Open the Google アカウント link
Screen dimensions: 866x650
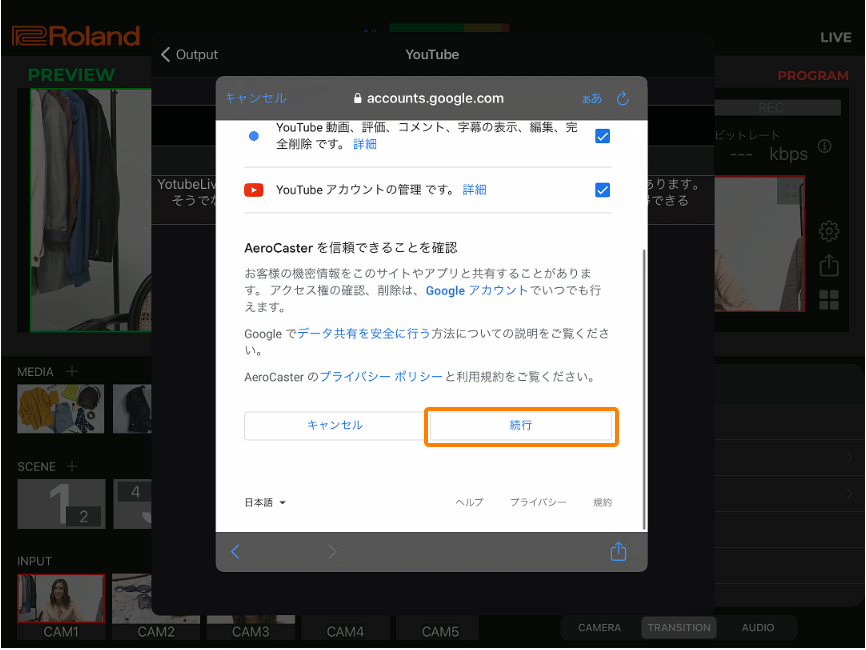(477, 290)
